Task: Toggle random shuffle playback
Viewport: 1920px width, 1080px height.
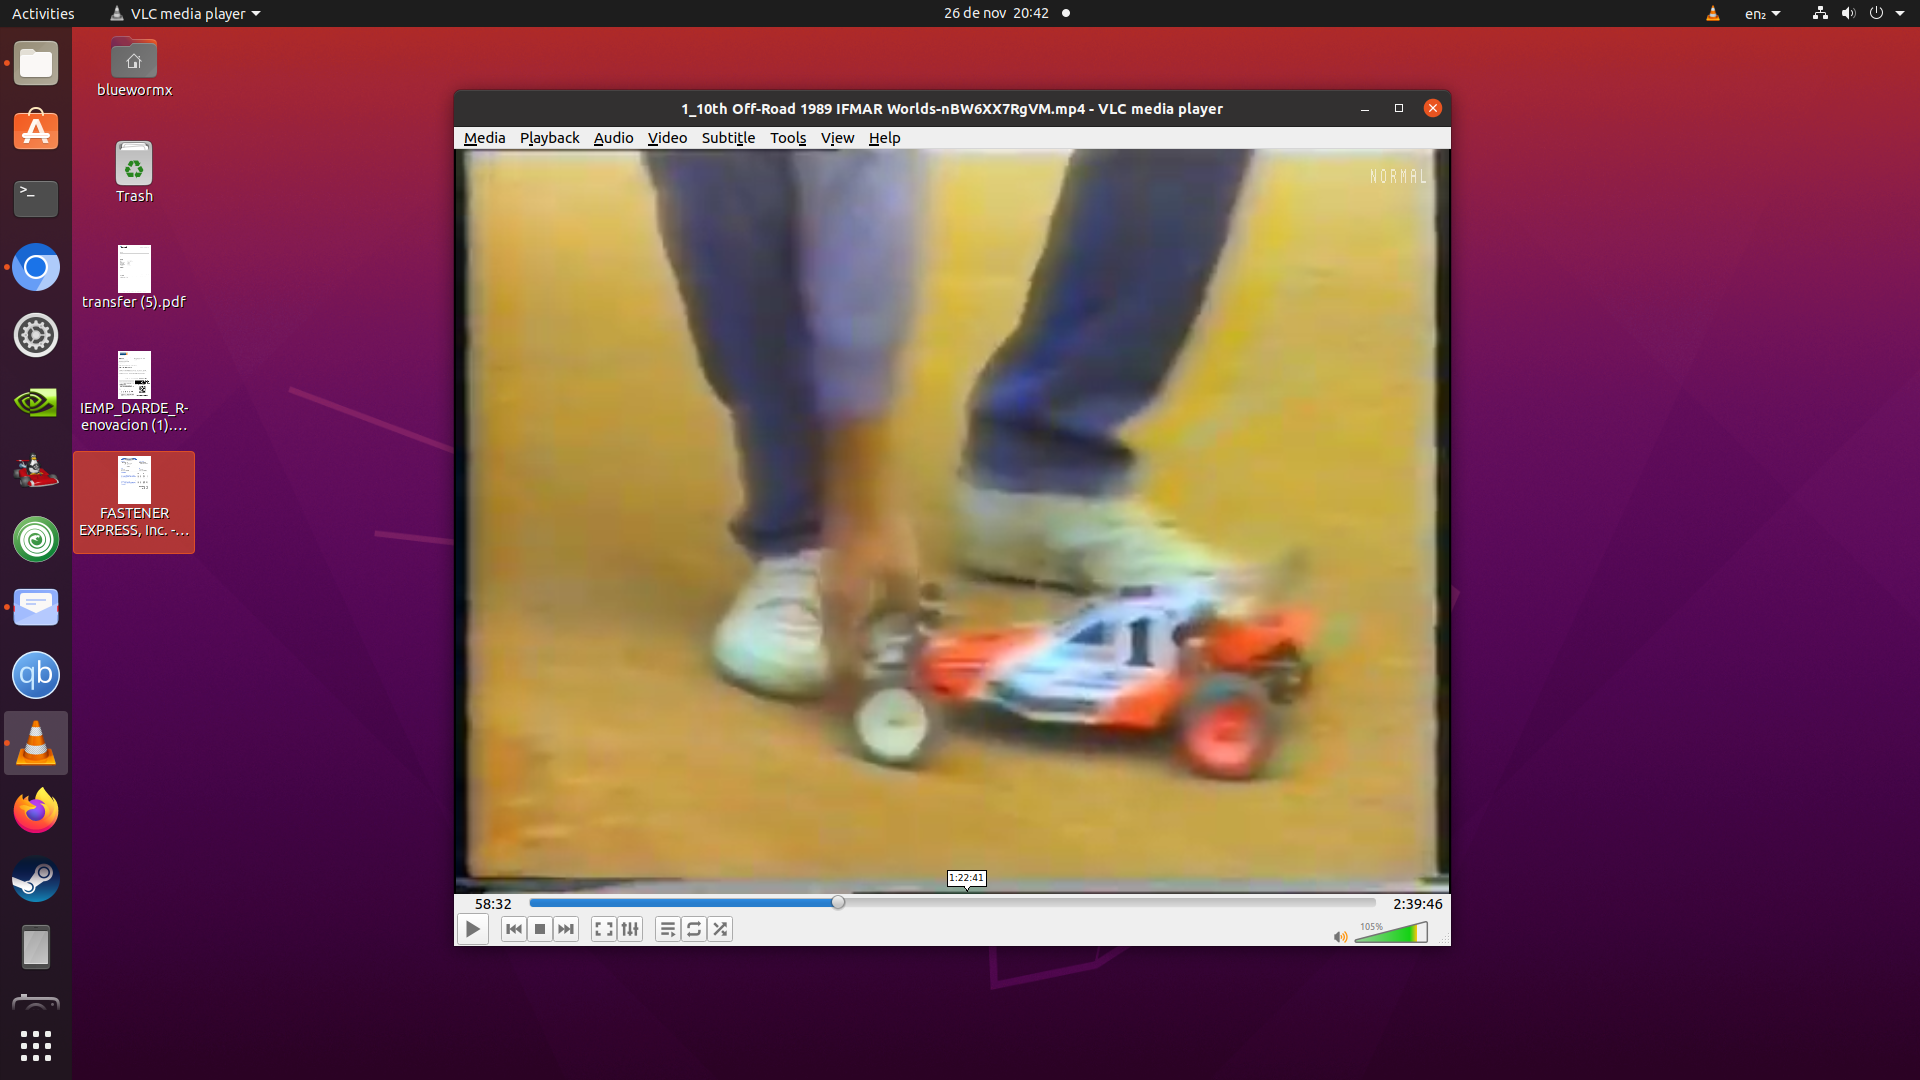Action: pos(720,929)
